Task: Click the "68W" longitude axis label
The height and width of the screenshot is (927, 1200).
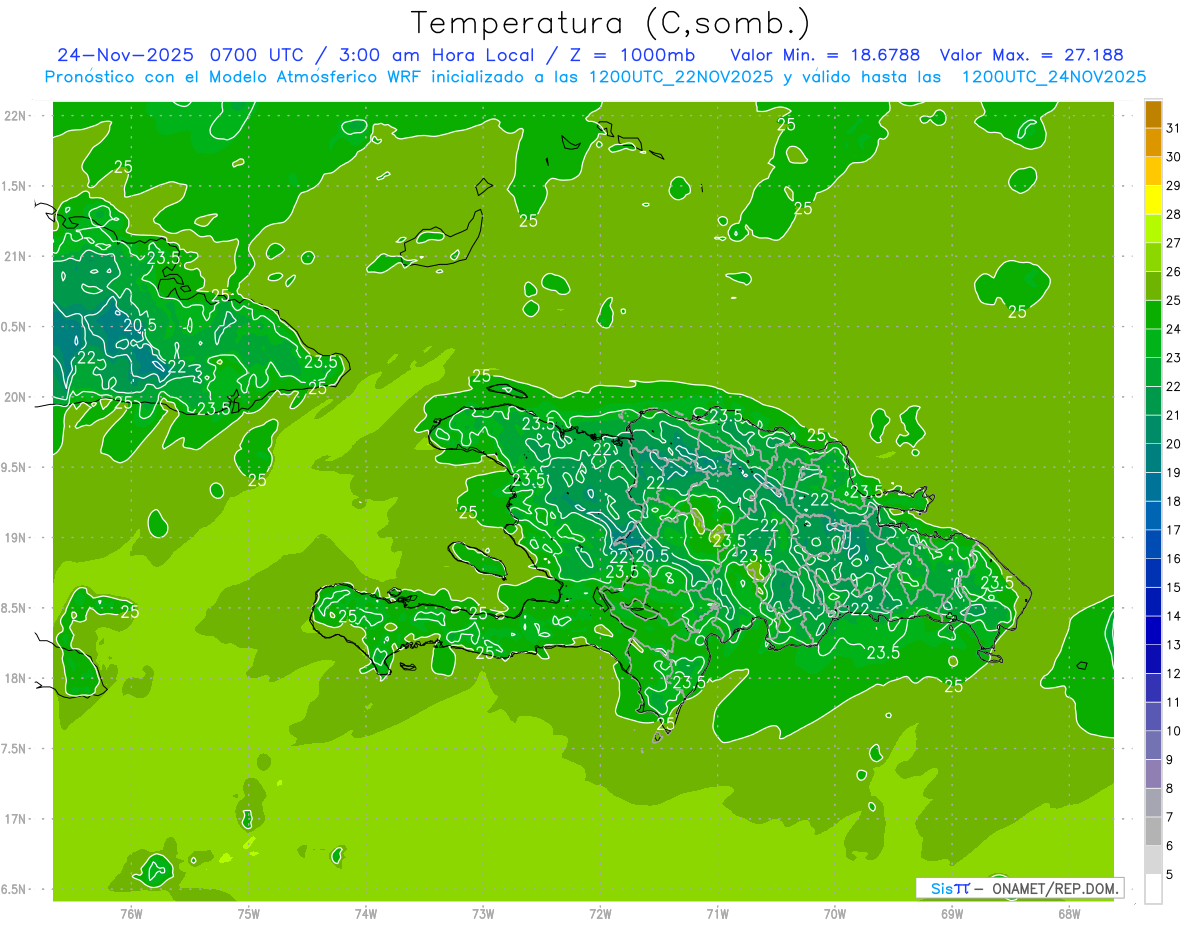Action: [x=1069, y=913]
